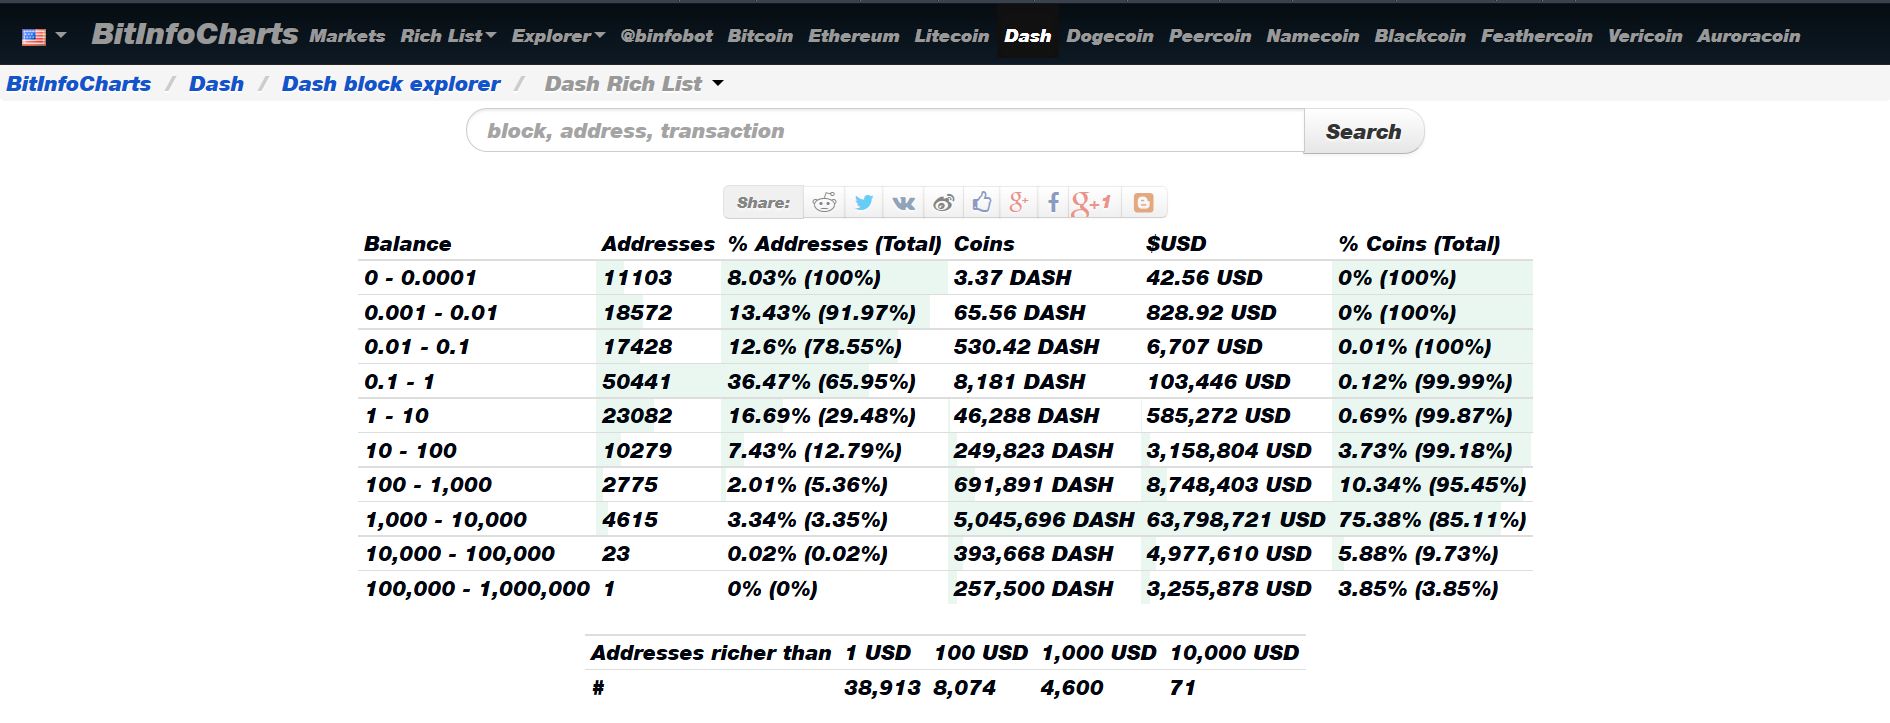
Task: Click the 257,500 DASH cell
Action: click(1033, 589)
